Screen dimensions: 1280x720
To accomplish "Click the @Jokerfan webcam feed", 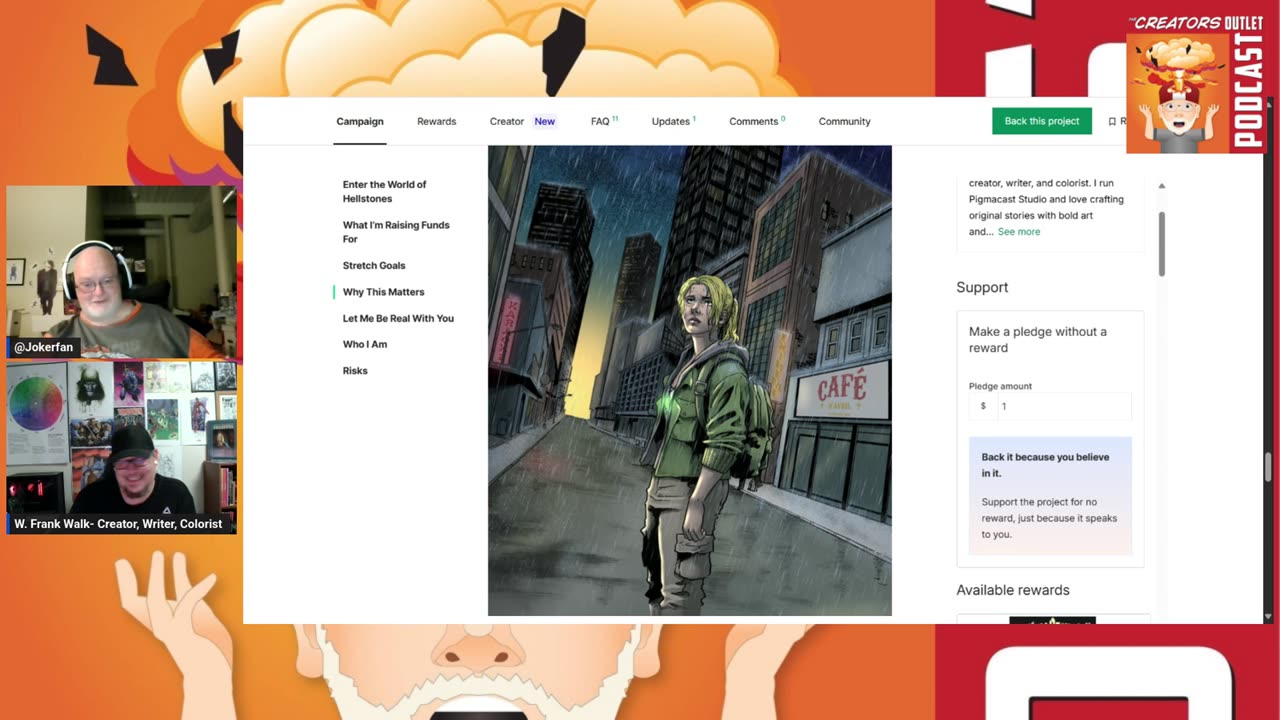I will tap(122, 272).
